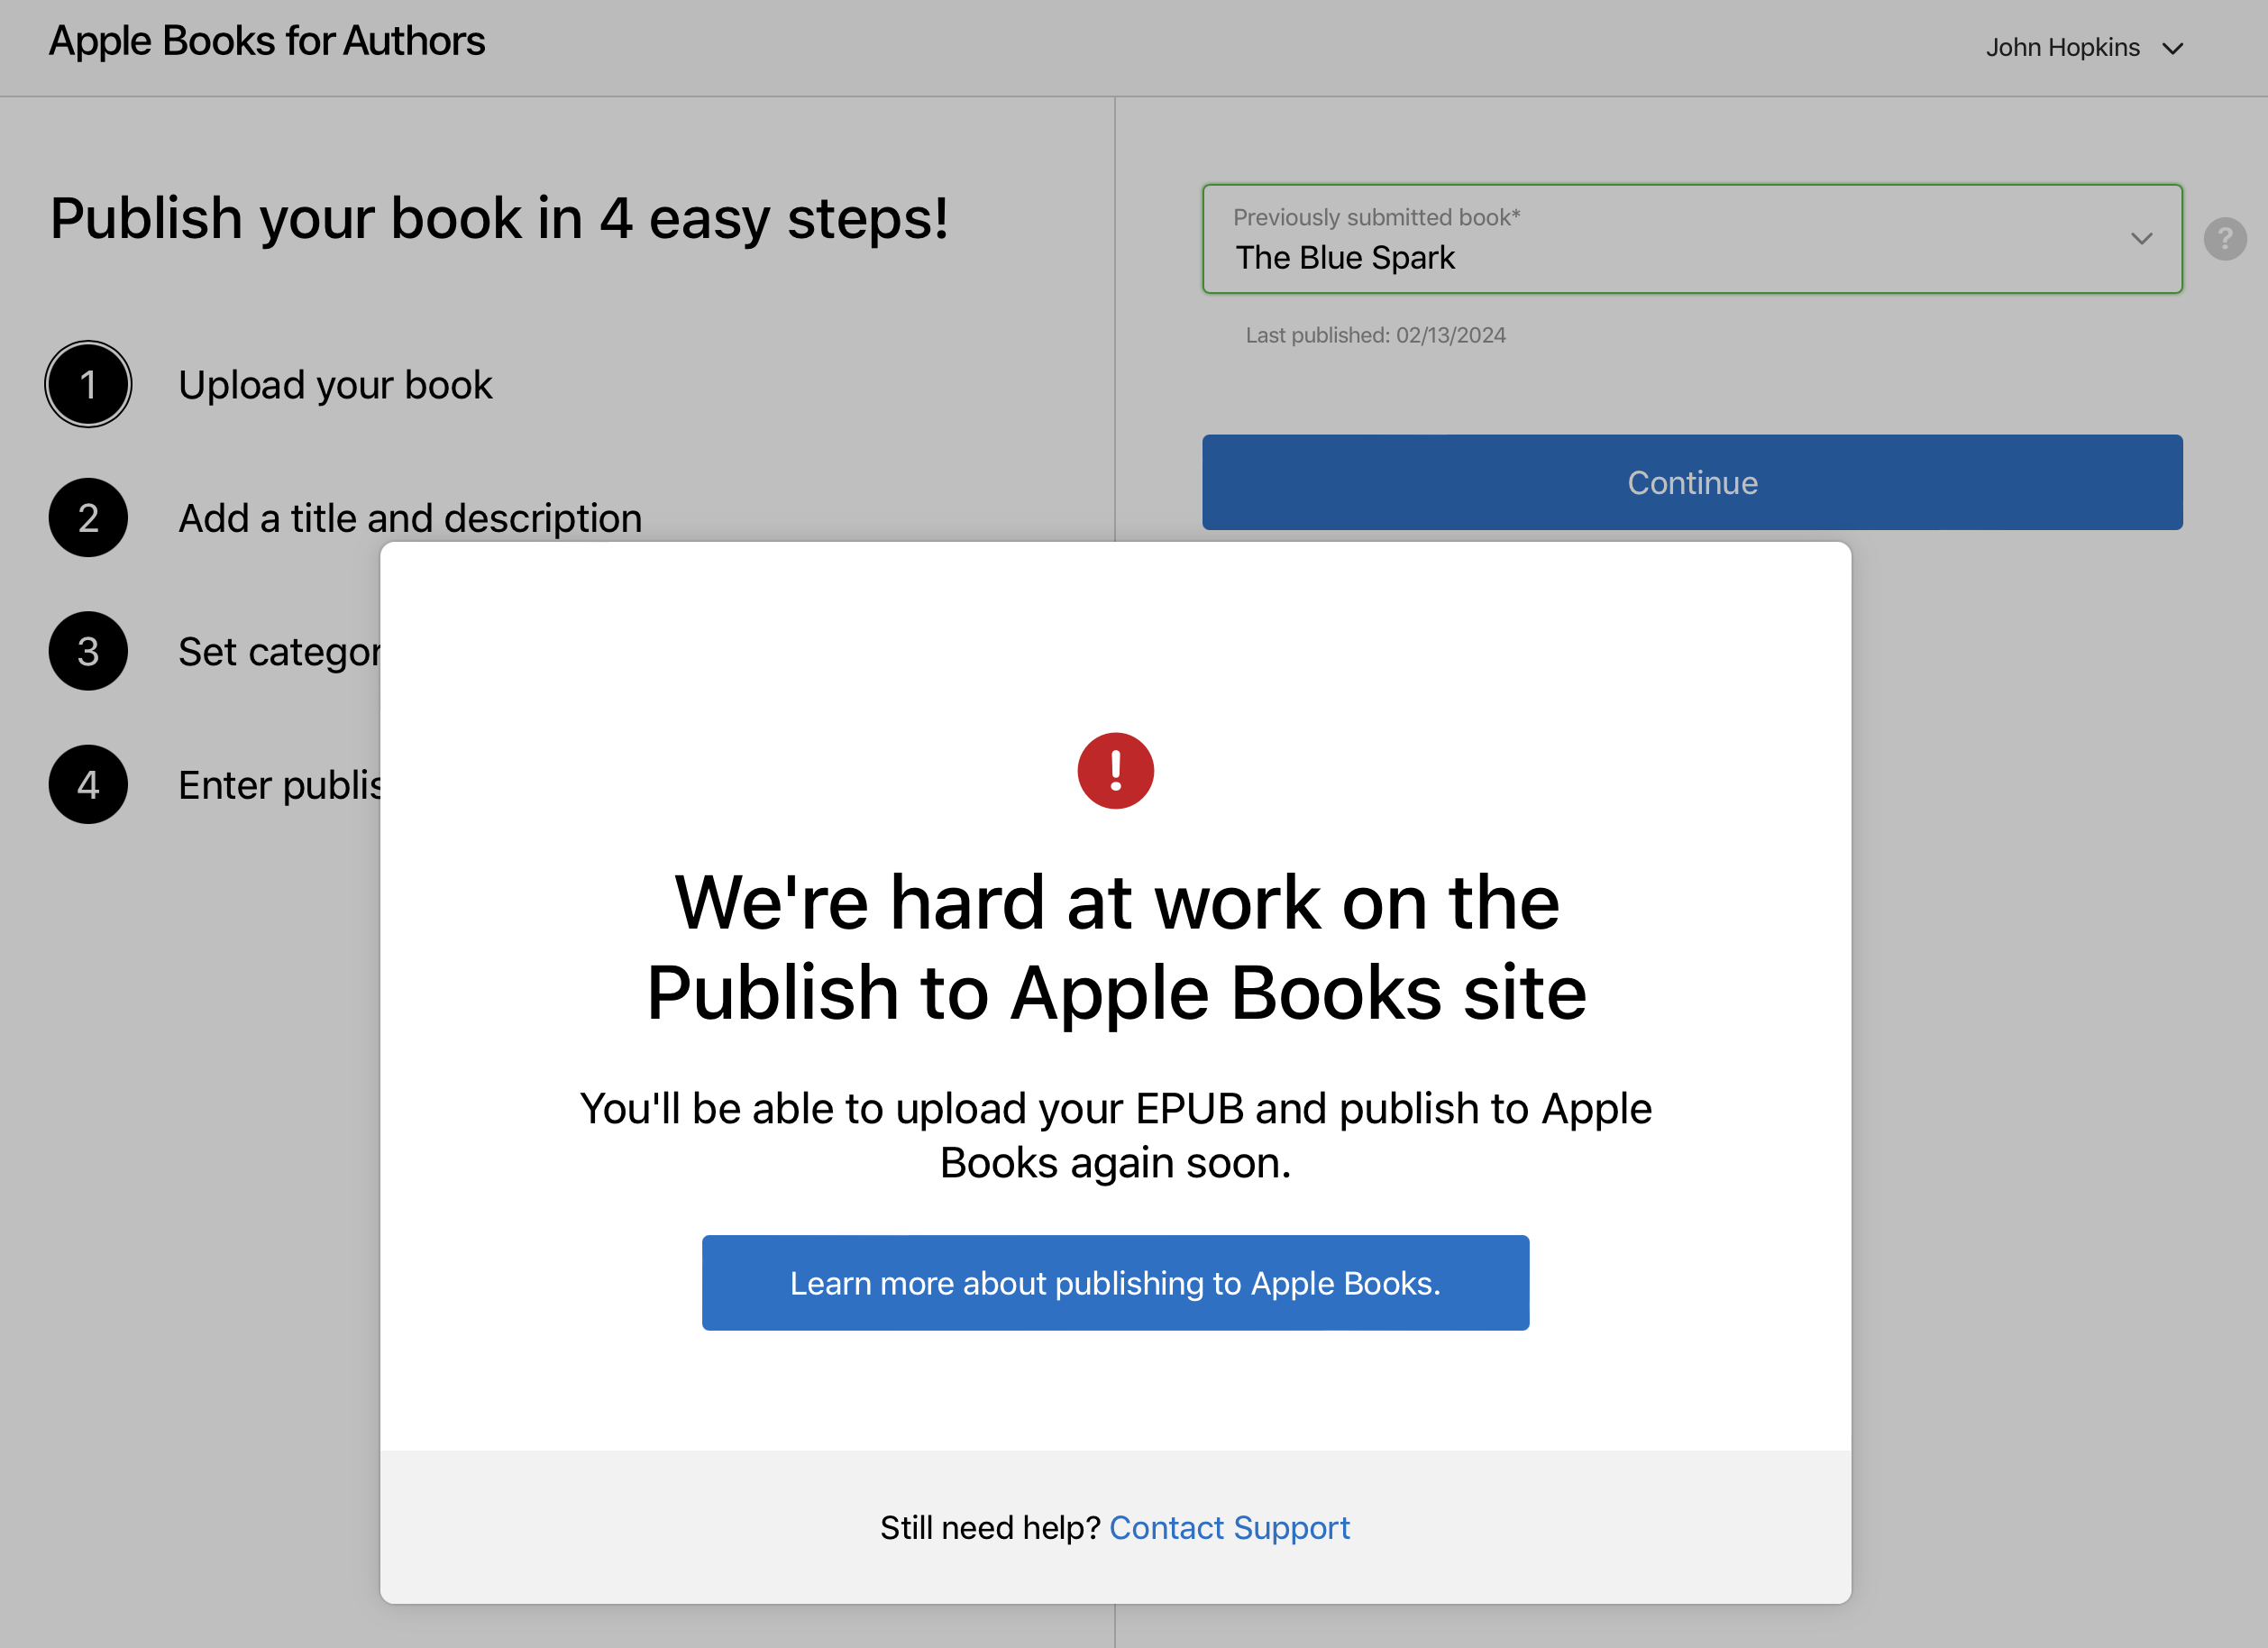Click the Contact Support link

1230,1527
